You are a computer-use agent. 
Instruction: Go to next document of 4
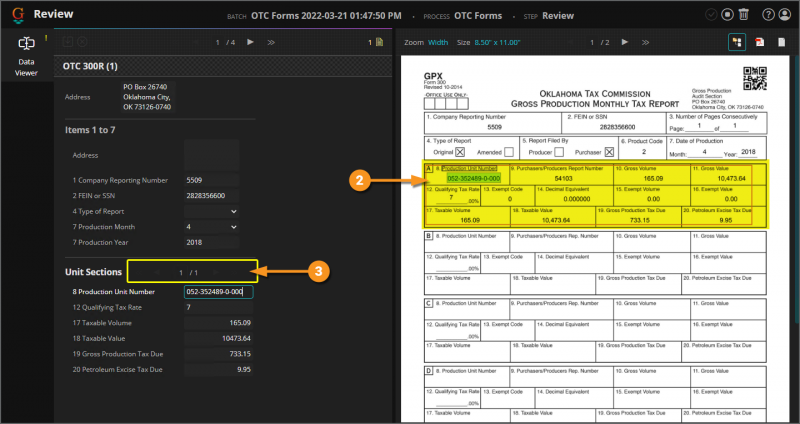pos(250,42)
